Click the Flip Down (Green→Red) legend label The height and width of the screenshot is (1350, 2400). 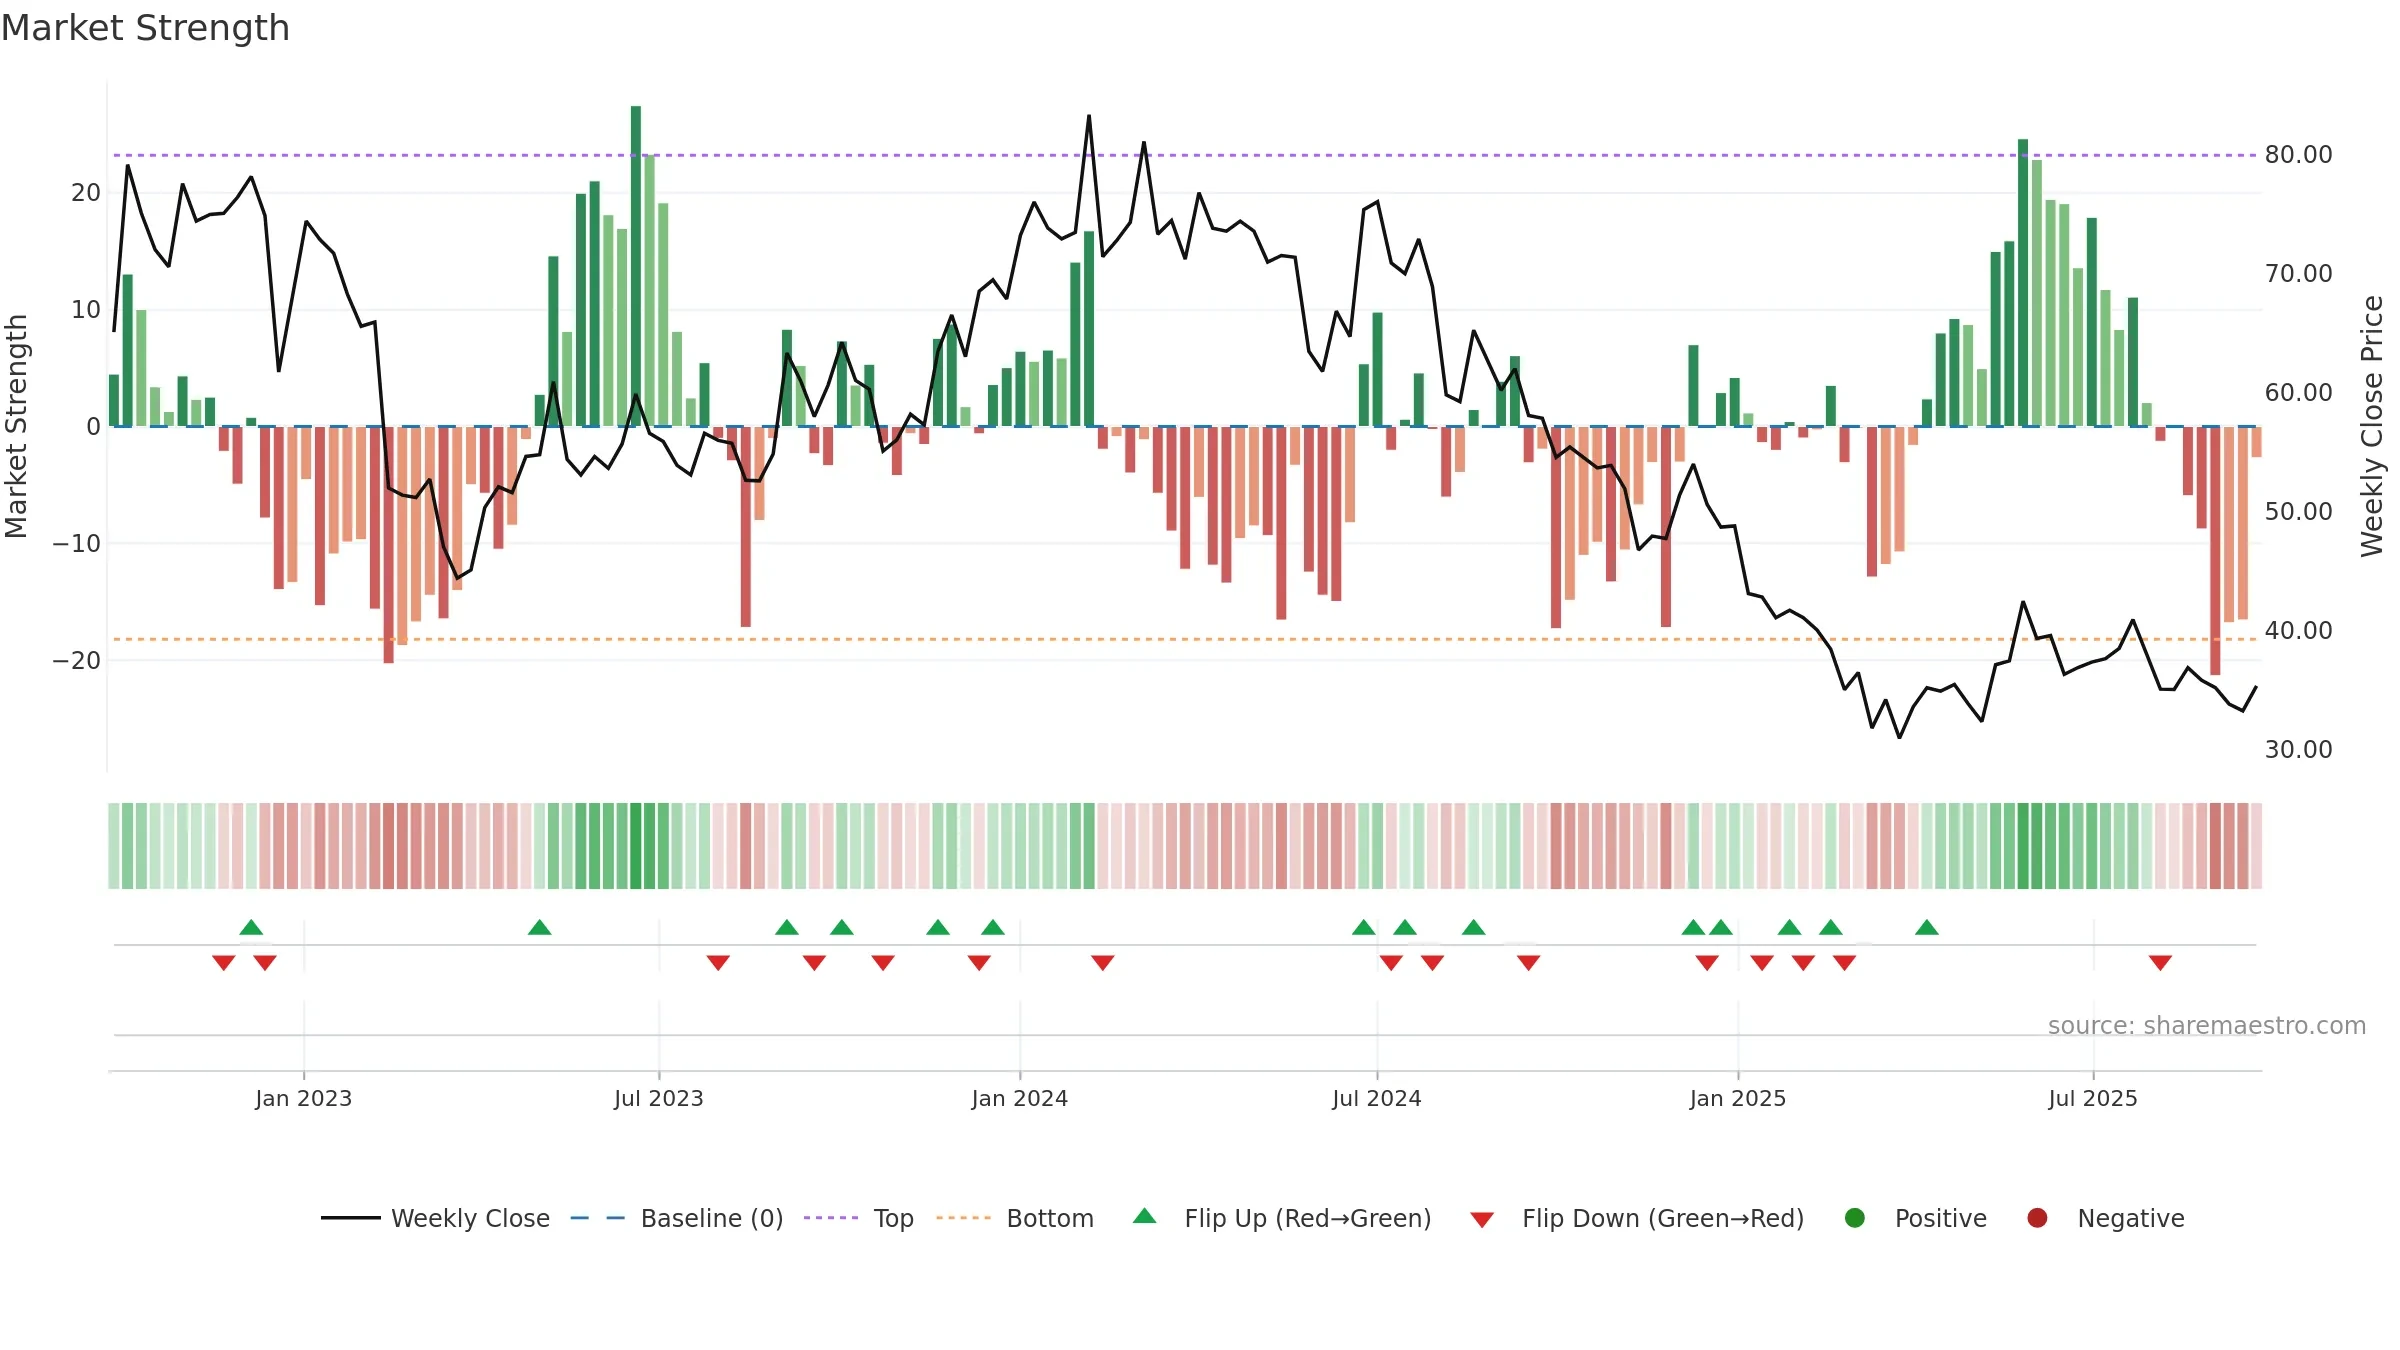point(1663,1218)
